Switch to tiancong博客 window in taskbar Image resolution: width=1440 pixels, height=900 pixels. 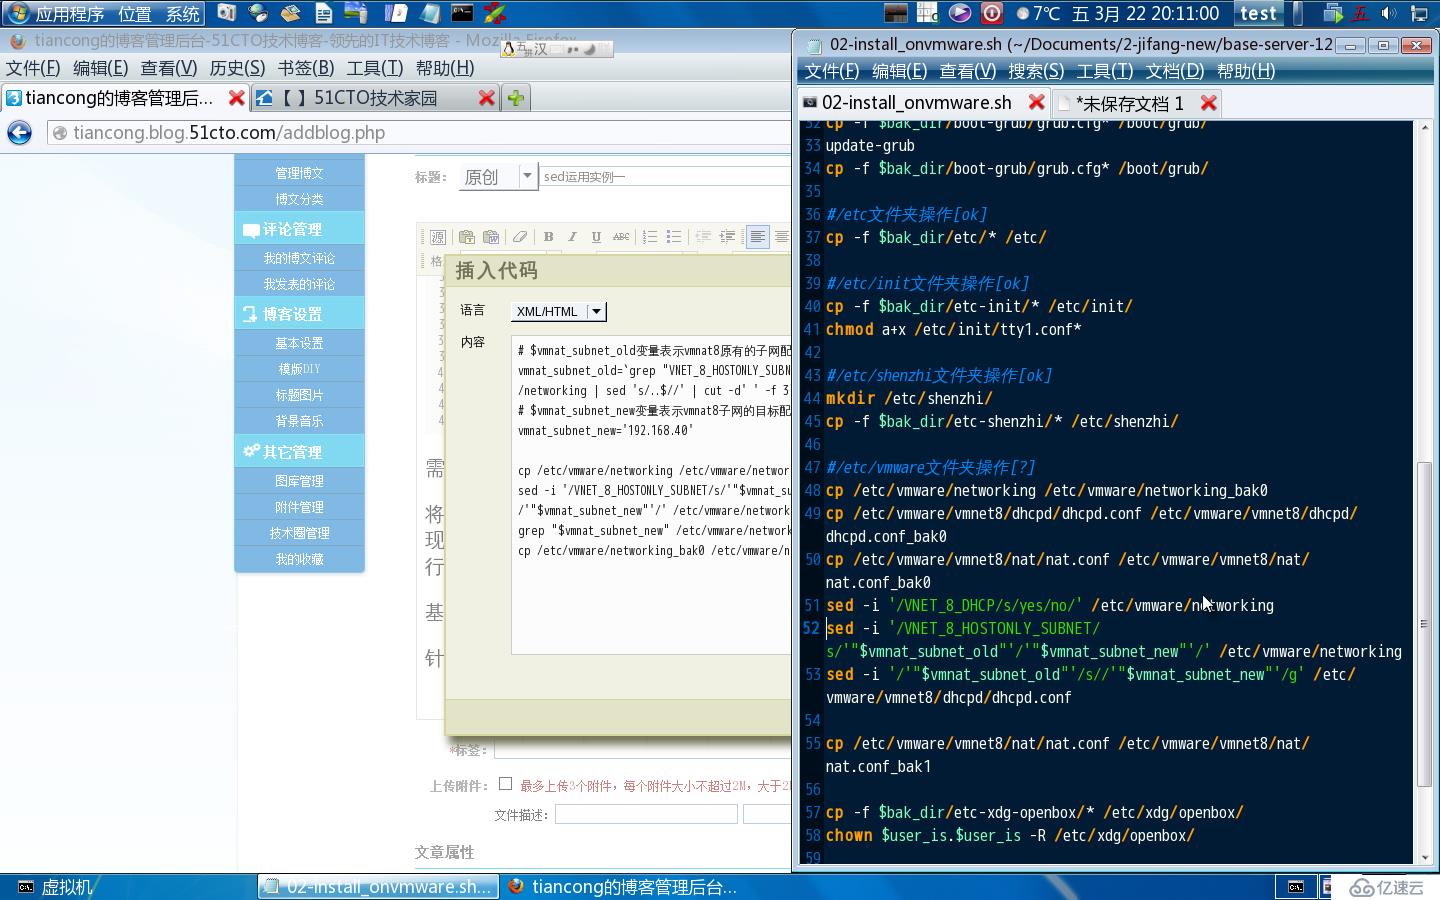click(622, 887)
